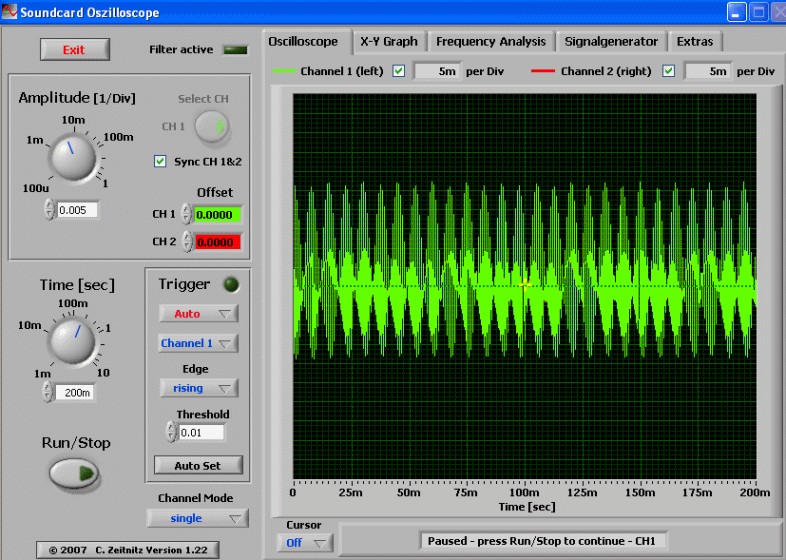Click the 100m label on time axis
This screenshot has height=560, width=786.
pyautogui.click(x=524, y=492)
